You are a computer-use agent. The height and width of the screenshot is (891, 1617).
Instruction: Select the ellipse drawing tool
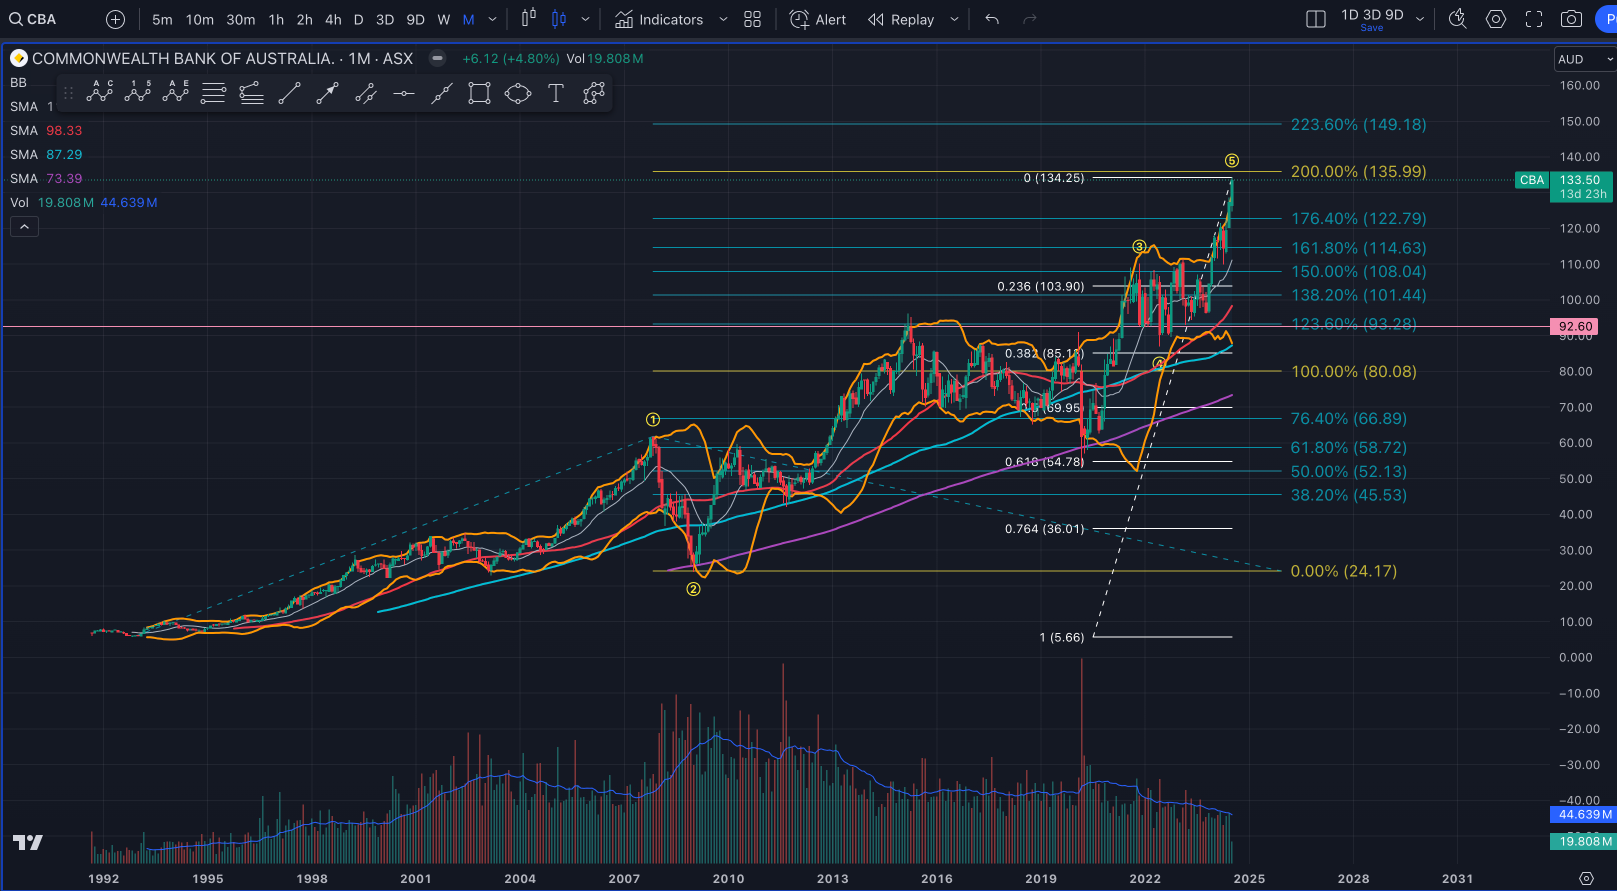point(518,93)
